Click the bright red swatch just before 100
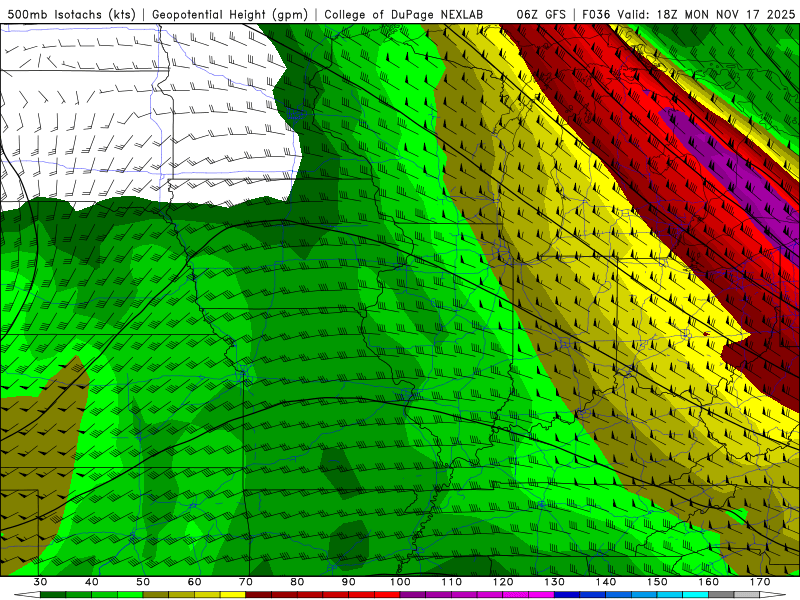Viewport: 800px width, 600px height. click(x=388, y=595)
